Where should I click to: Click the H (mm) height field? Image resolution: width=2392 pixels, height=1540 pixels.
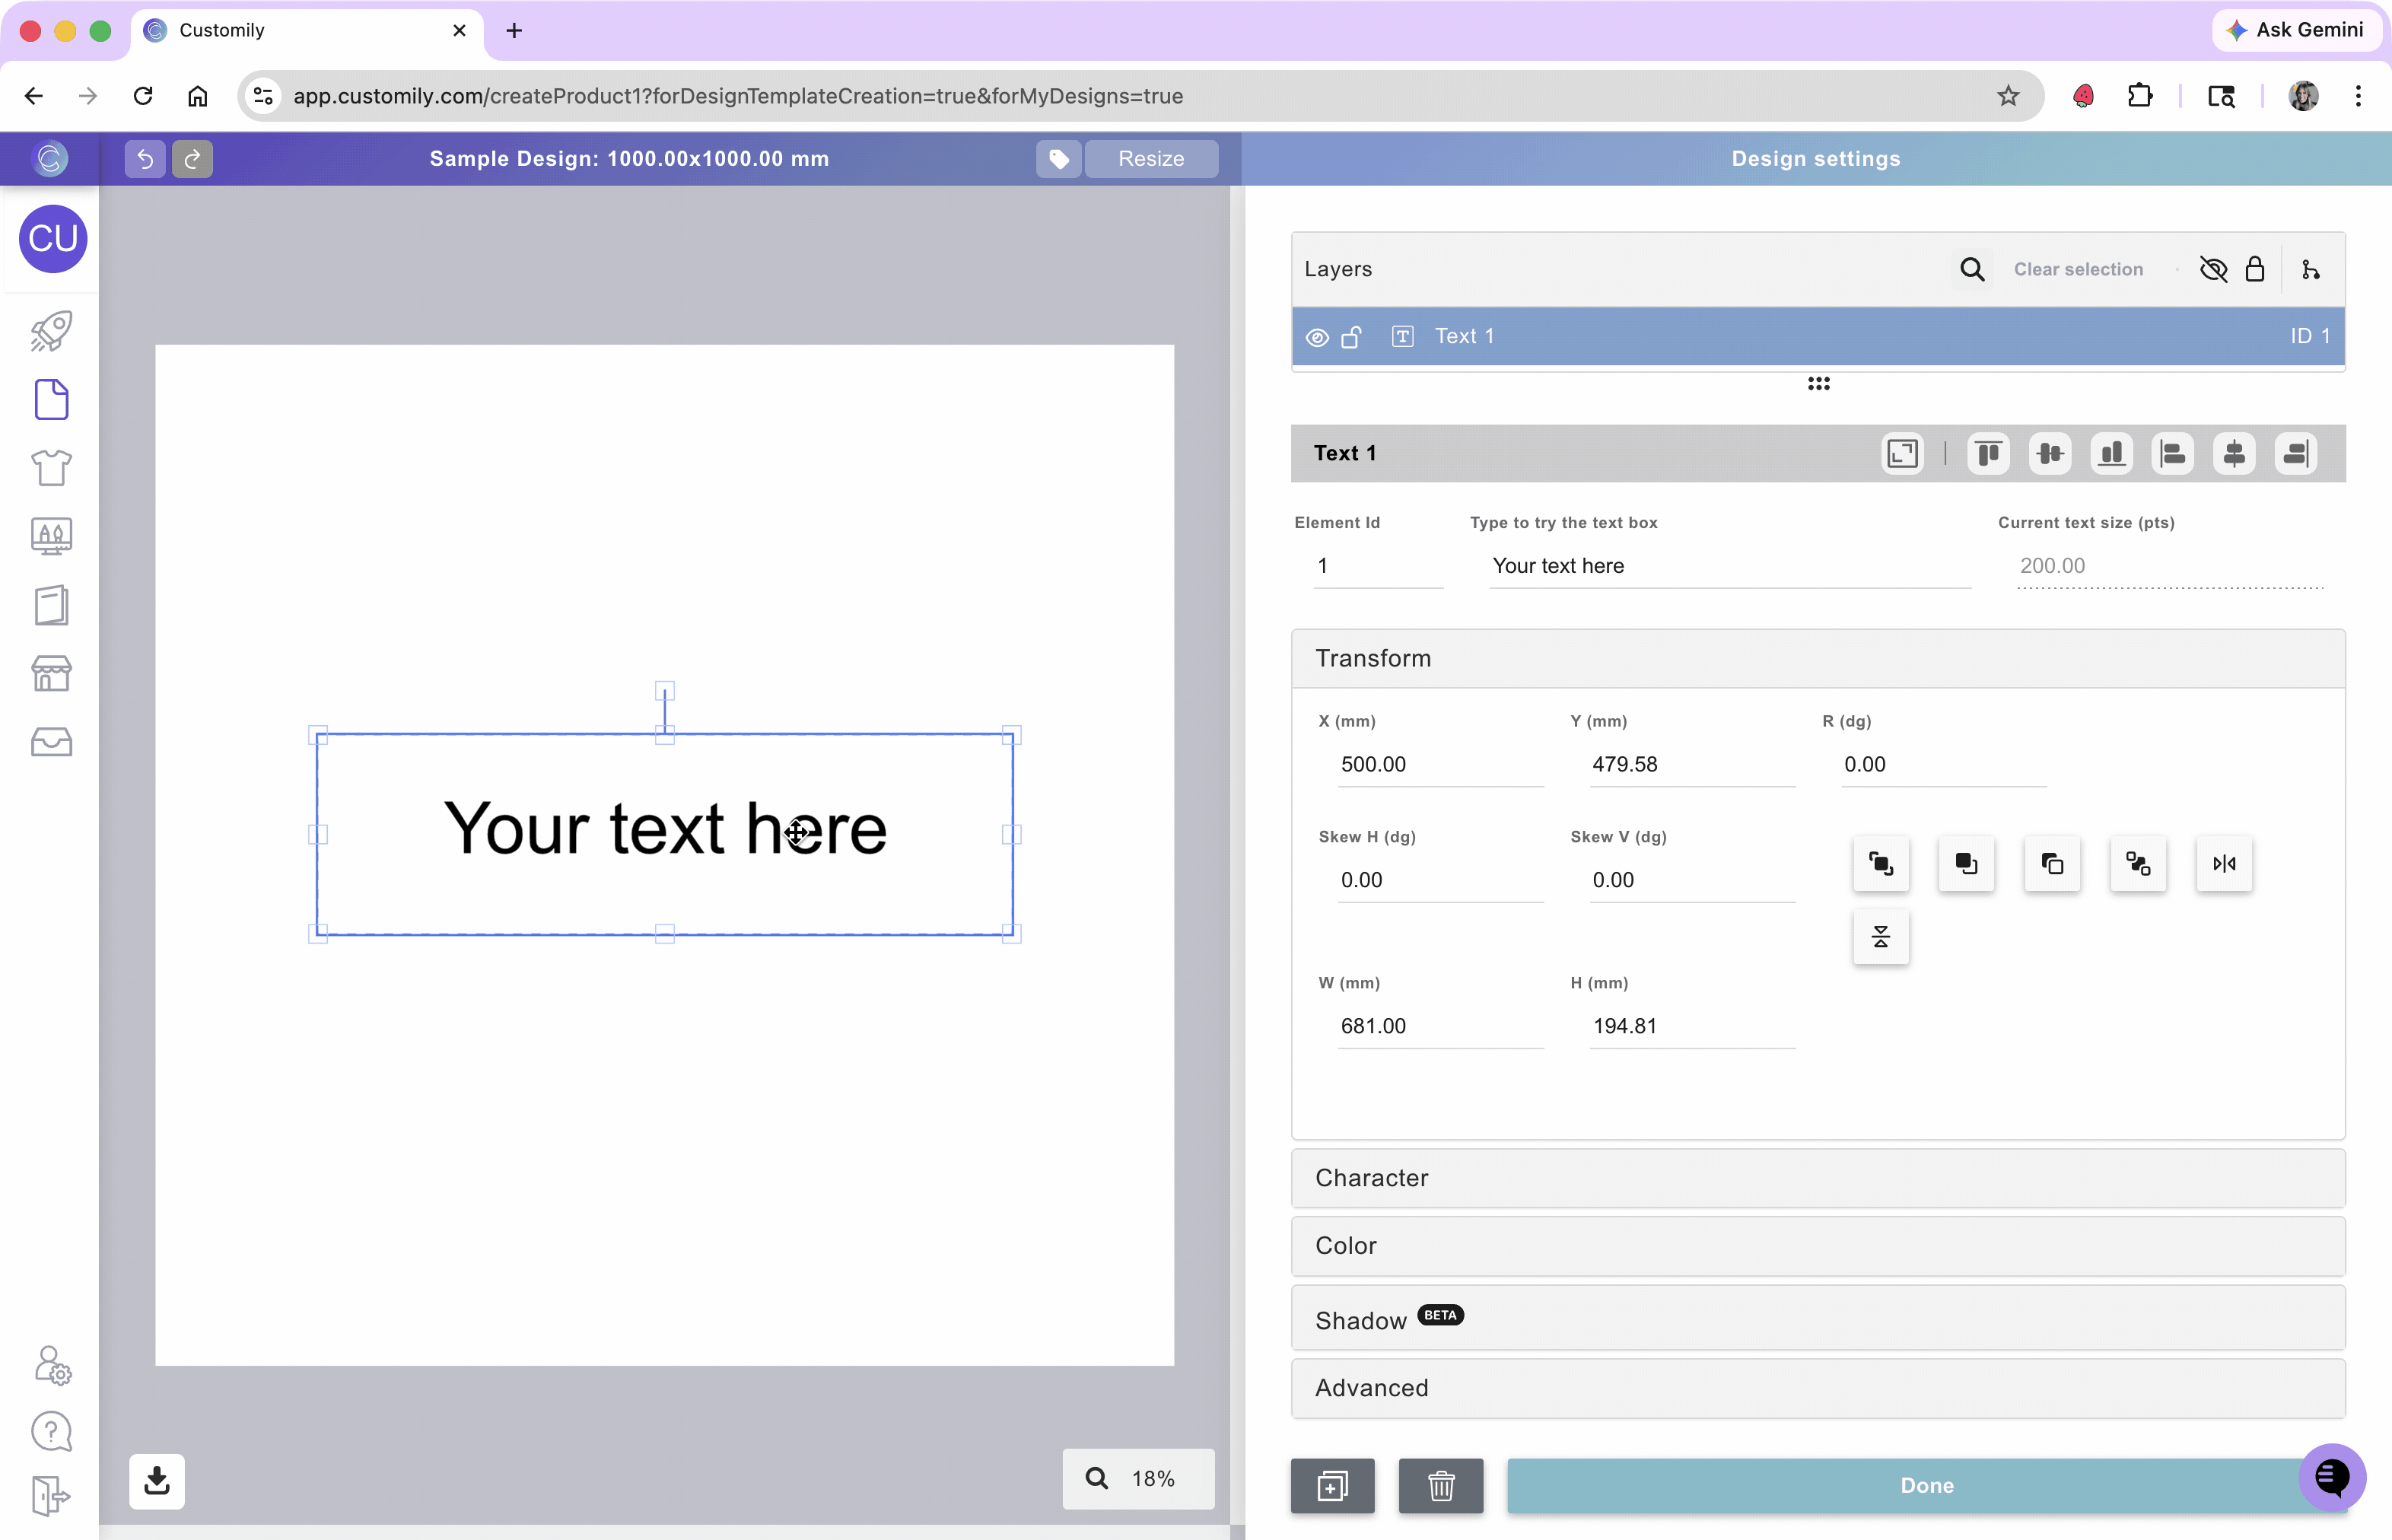(1692, 1027)
